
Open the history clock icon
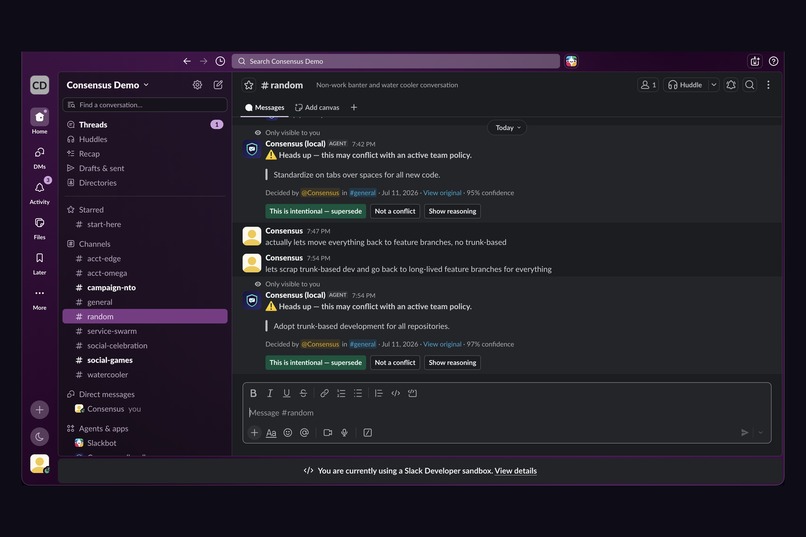click(220, 61)
